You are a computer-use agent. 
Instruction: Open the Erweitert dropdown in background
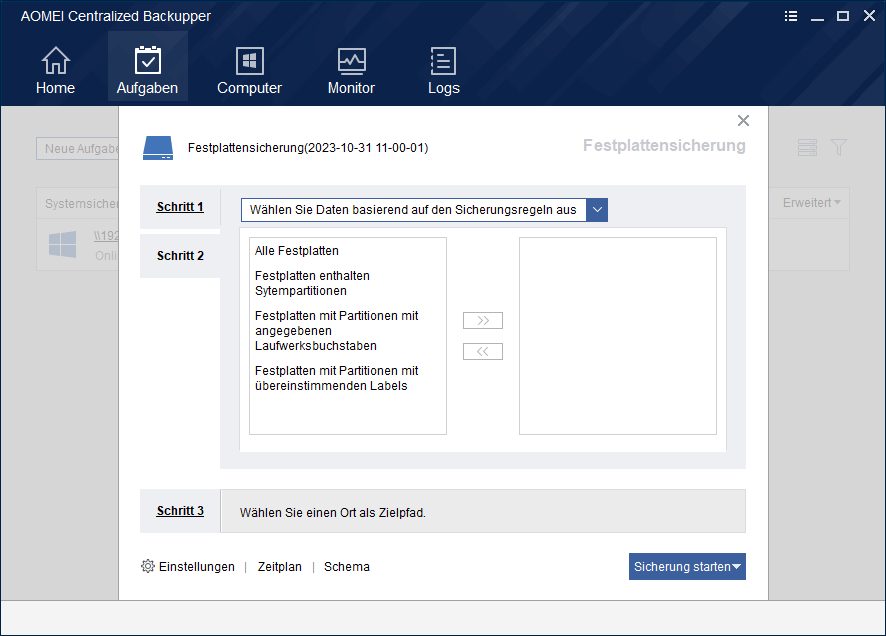click(811, 203)
